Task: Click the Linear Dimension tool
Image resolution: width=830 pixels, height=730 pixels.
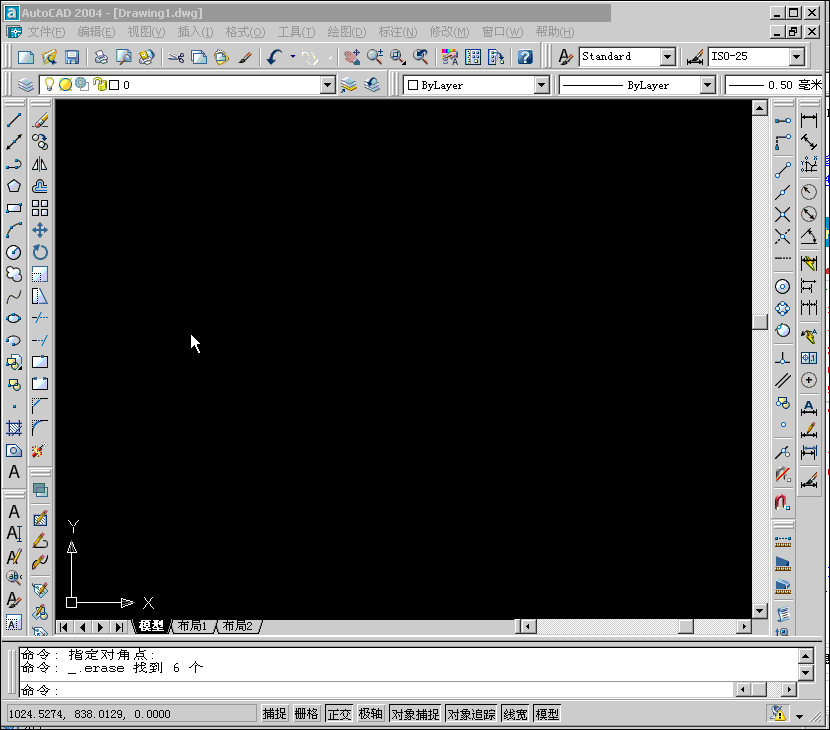Action: (809, 120)
